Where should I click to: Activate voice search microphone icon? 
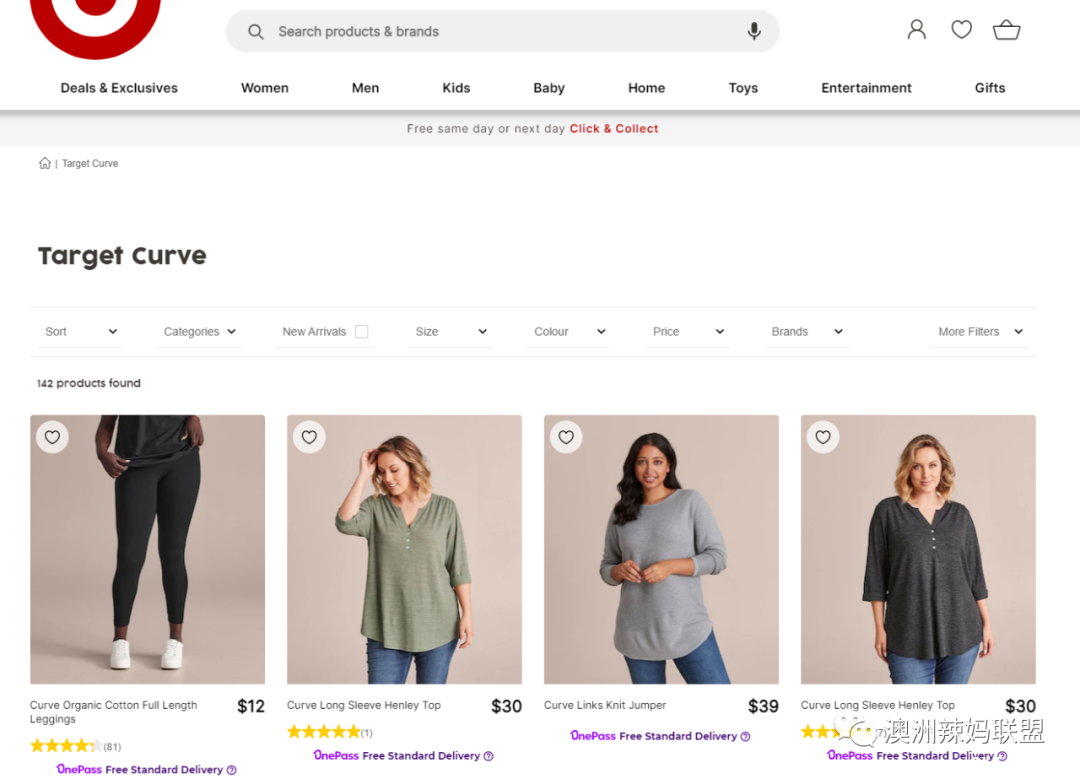754,31
